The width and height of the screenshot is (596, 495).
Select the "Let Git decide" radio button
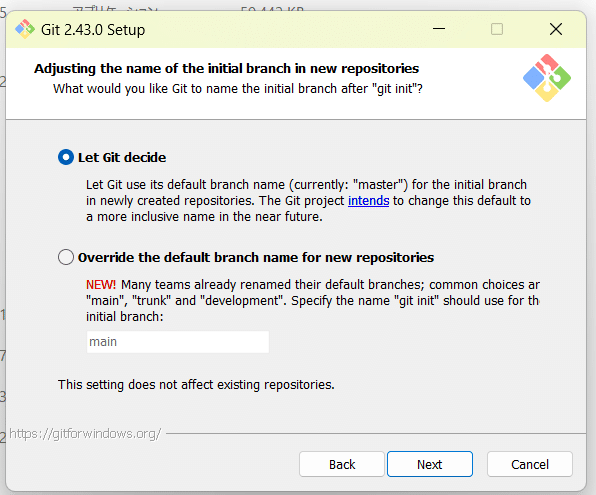click(66, 157)
